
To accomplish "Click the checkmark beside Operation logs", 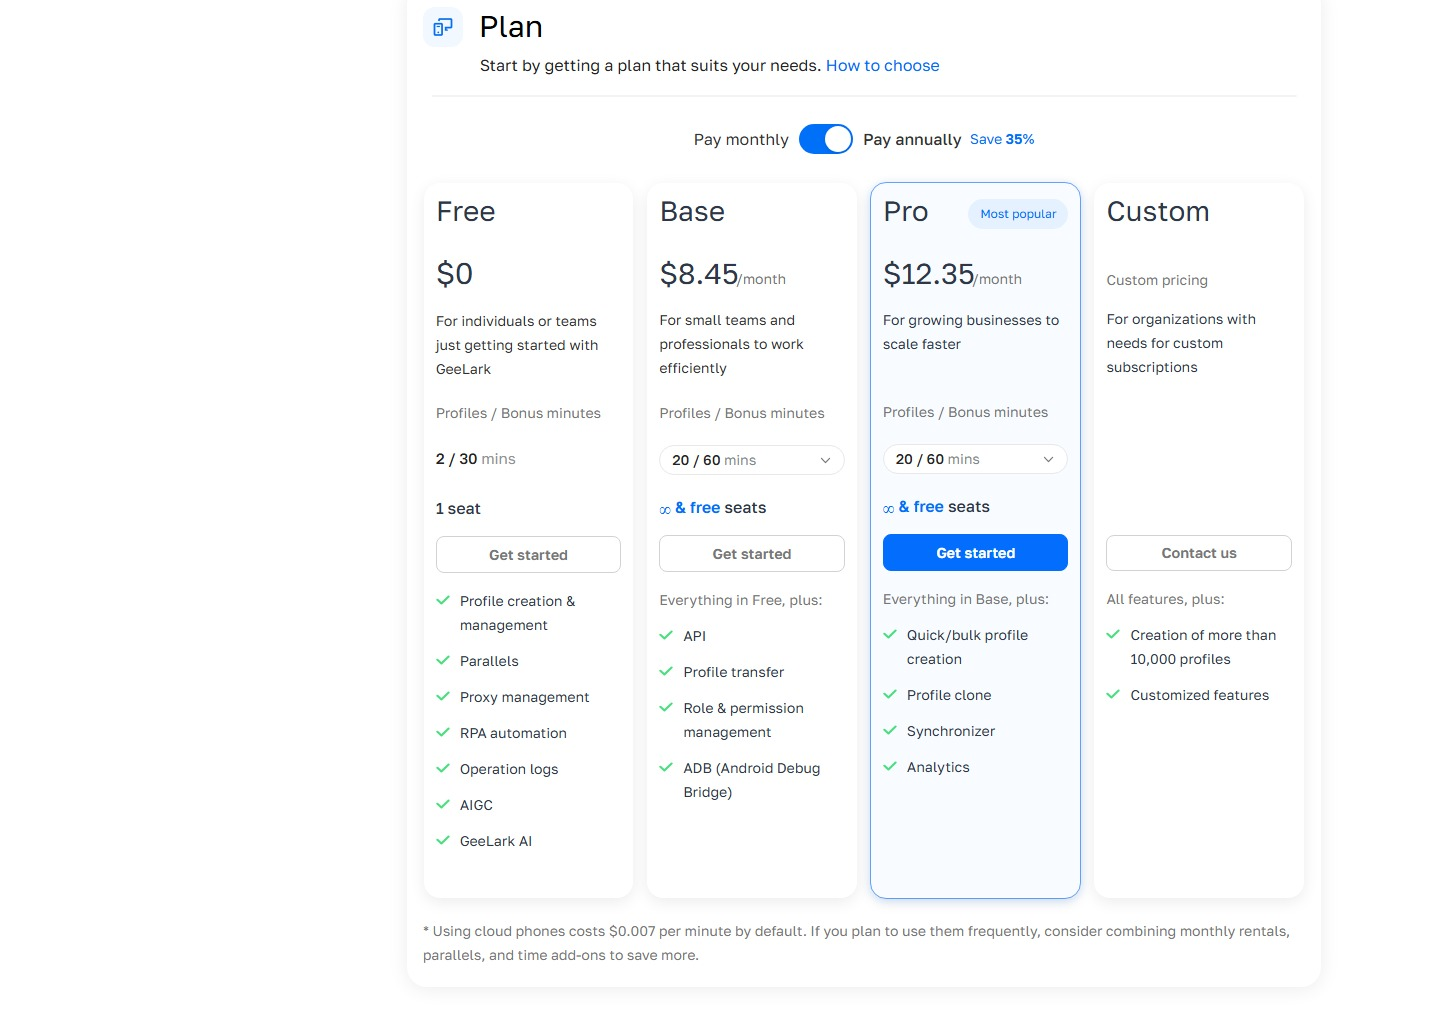I will pos(443,768).
